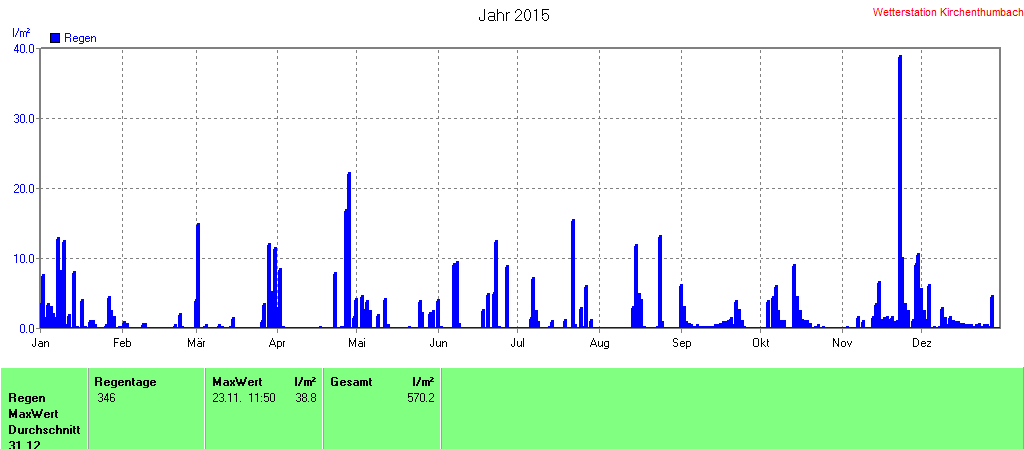Click the Okt month marker

point(760,343)
